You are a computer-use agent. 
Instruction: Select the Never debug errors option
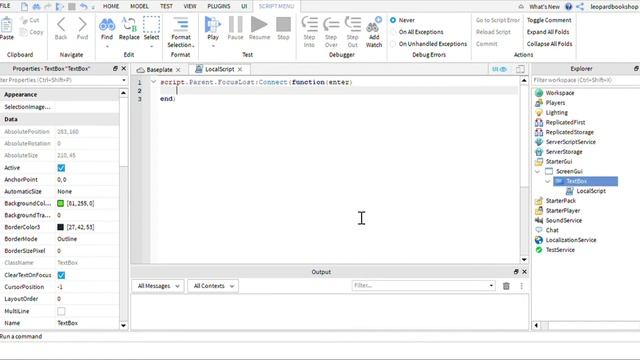click(393, 20)
